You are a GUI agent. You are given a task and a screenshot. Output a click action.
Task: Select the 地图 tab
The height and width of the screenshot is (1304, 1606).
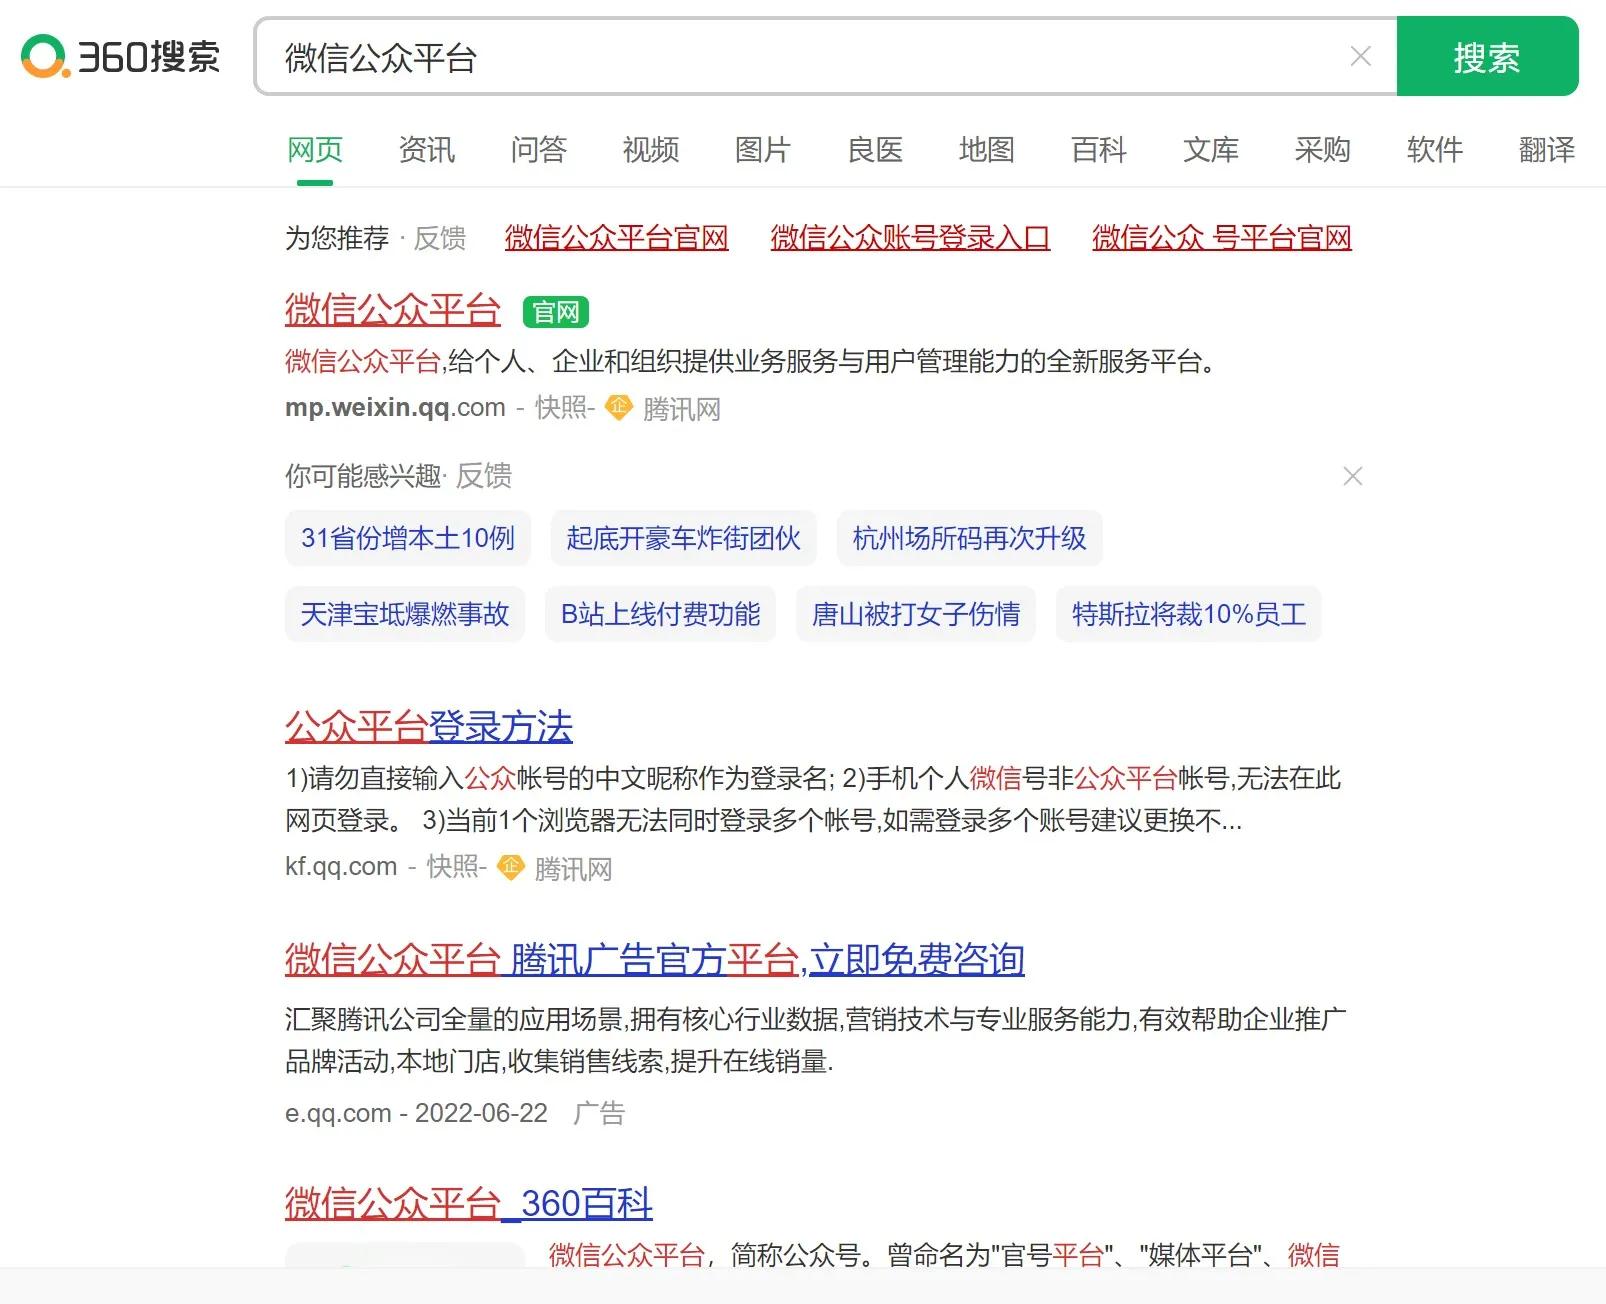987,150
